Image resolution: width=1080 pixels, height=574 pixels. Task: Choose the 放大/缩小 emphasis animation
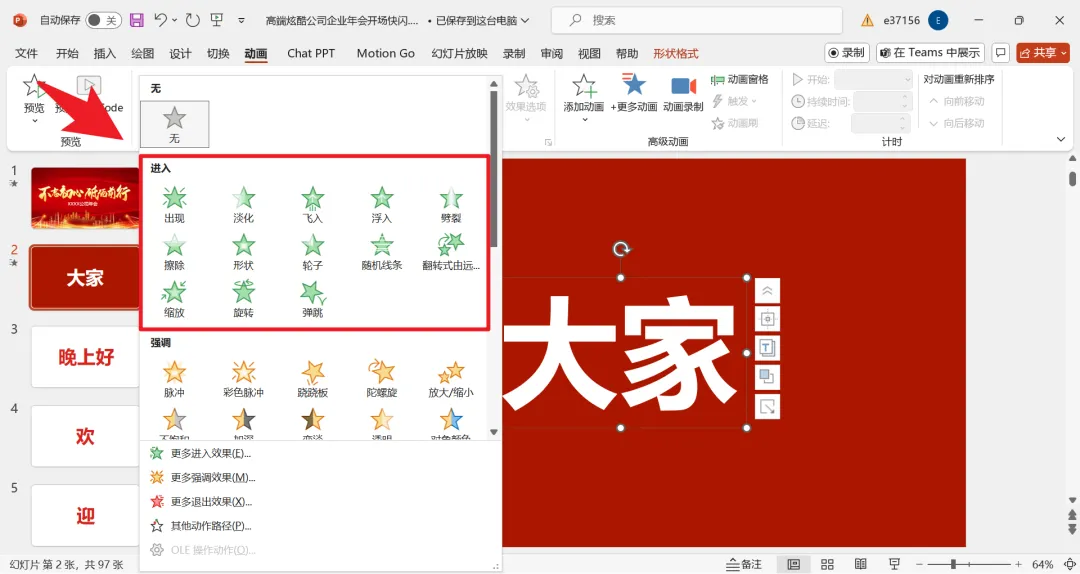point(450,379)
